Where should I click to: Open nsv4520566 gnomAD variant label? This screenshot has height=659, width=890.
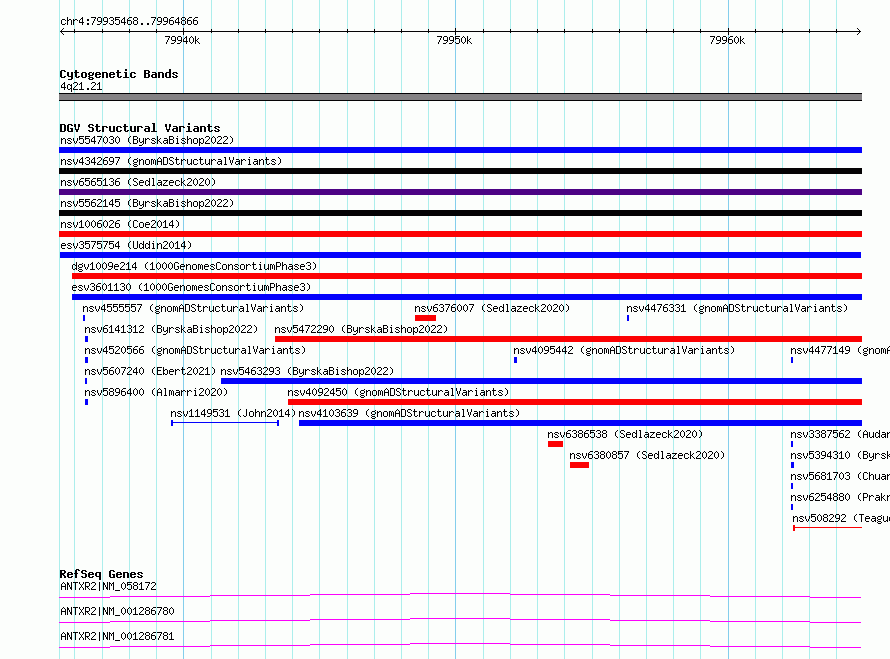pyautogui.click(x=195, y=350)
